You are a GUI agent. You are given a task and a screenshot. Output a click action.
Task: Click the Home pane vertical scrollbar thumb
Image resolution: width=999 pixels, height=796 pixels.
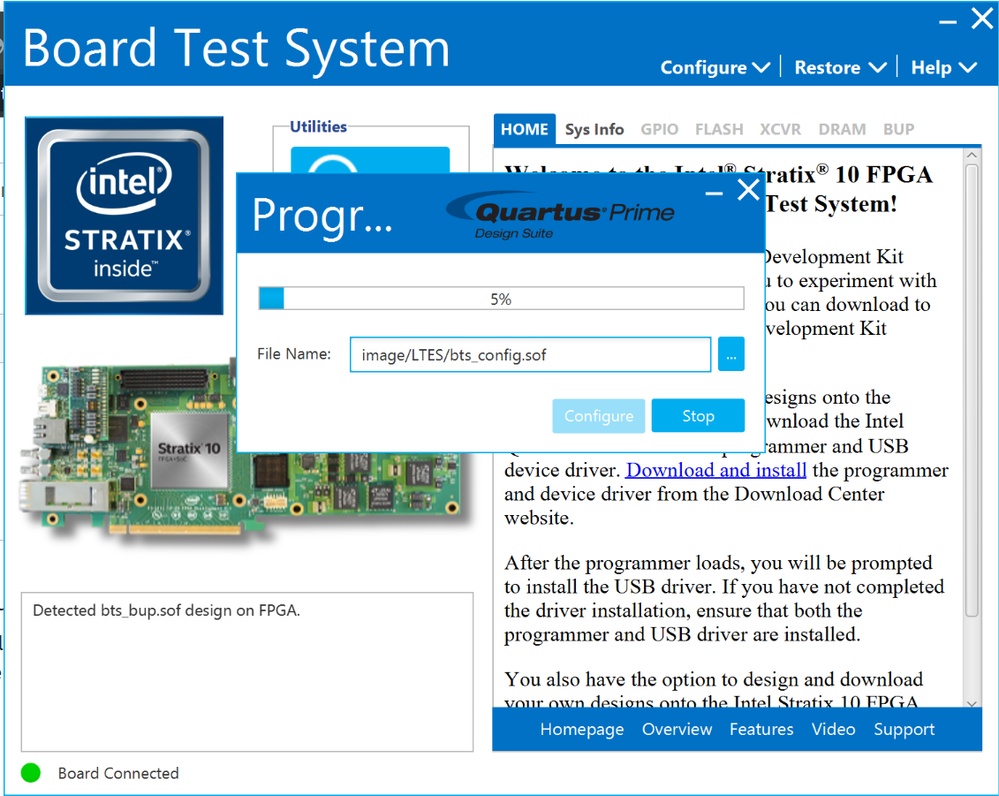click(x=972, y=391)
